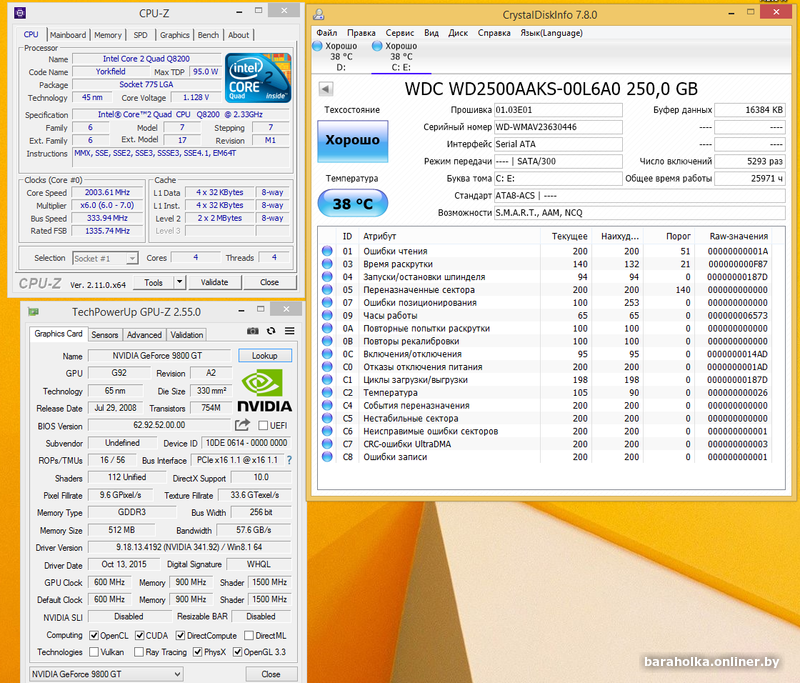Toggle Ray Tracing checkbox
The height and width of the screenshot is (683, 800).
(x=138, y=652)
